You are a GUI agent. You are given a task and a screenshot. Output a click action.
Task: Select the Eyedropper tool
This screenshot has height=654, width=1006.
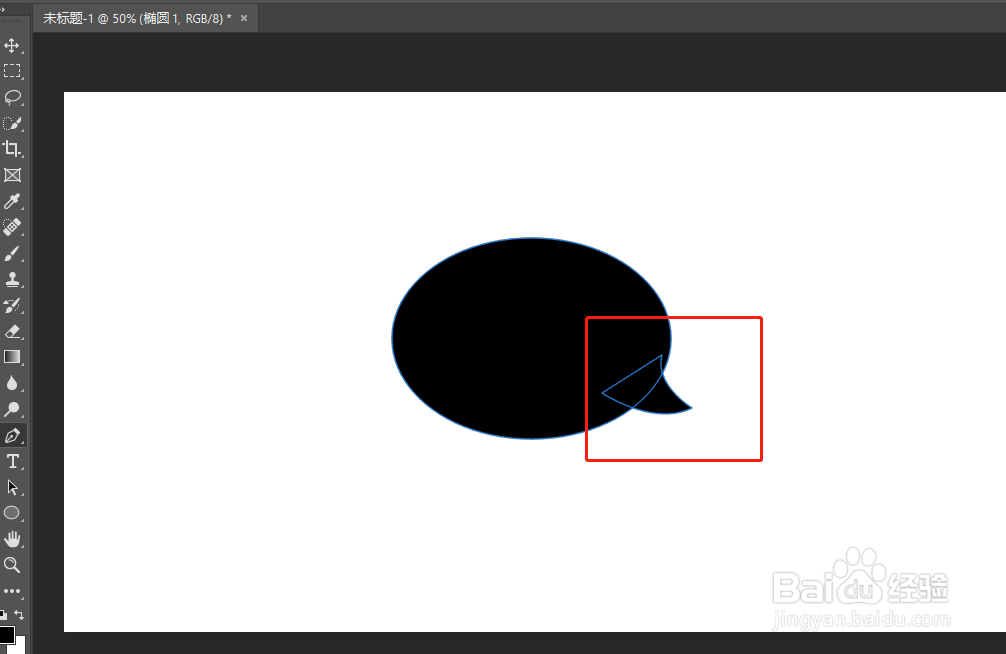click(x=12, y=202)
